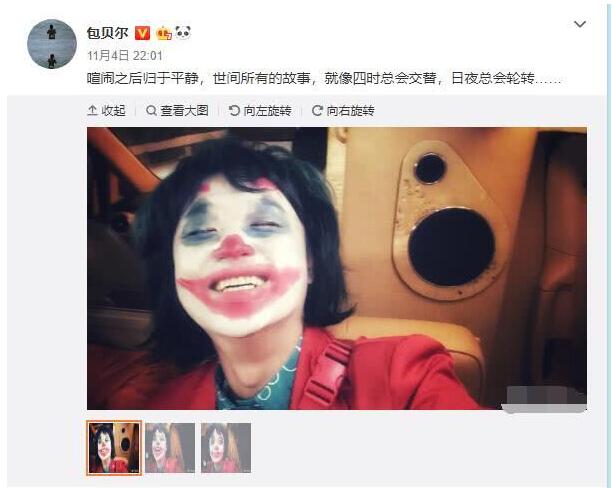This screenshot has height=488, width=613.
Task: Collapse the image viewer with 收起
Action: [106, 111]
